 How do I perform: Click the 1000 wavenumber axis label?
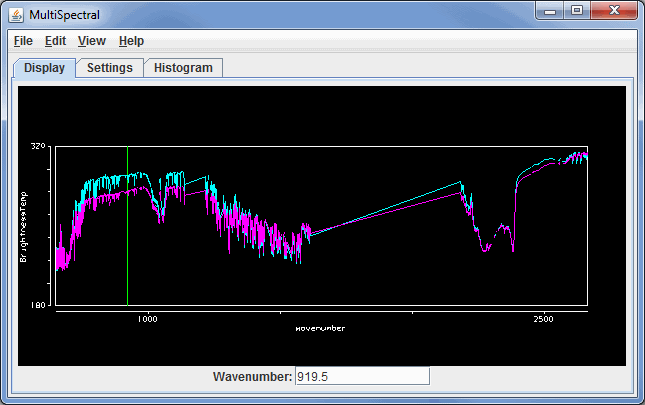147,319
